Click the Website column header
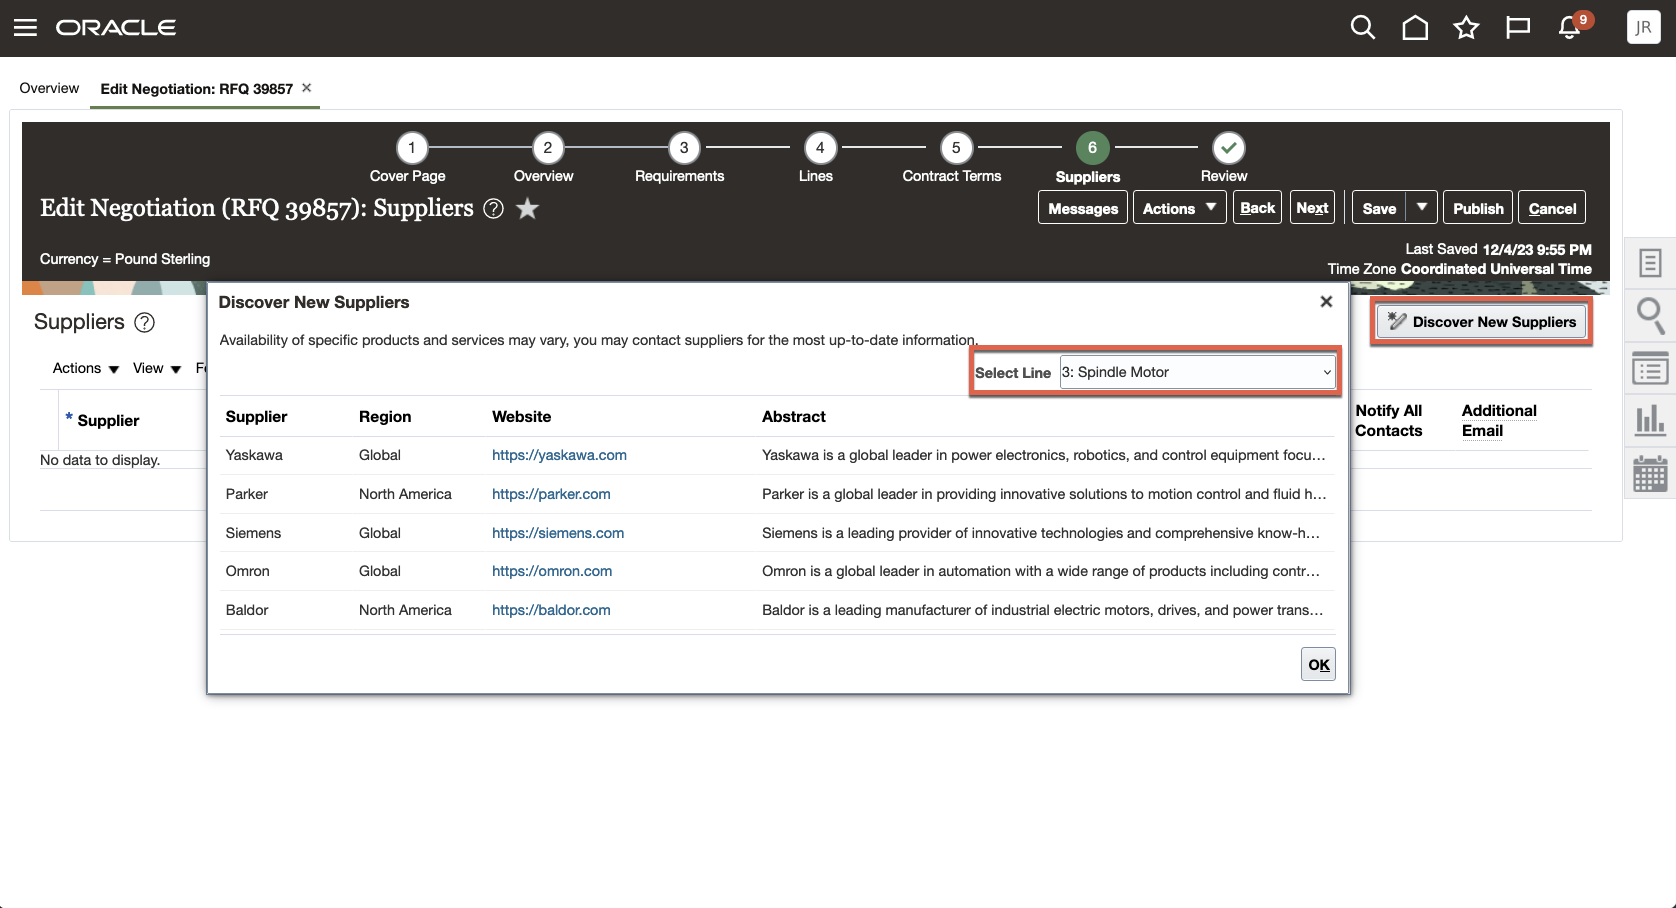 [521, 417]
